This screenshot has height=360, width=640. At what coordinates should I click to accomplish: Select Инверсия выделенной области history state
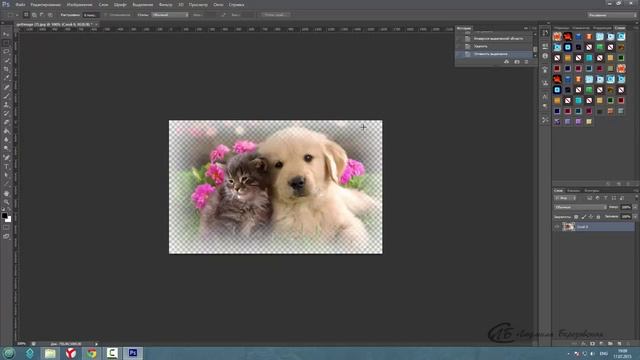pyautogui.click(x=498, y=38)
